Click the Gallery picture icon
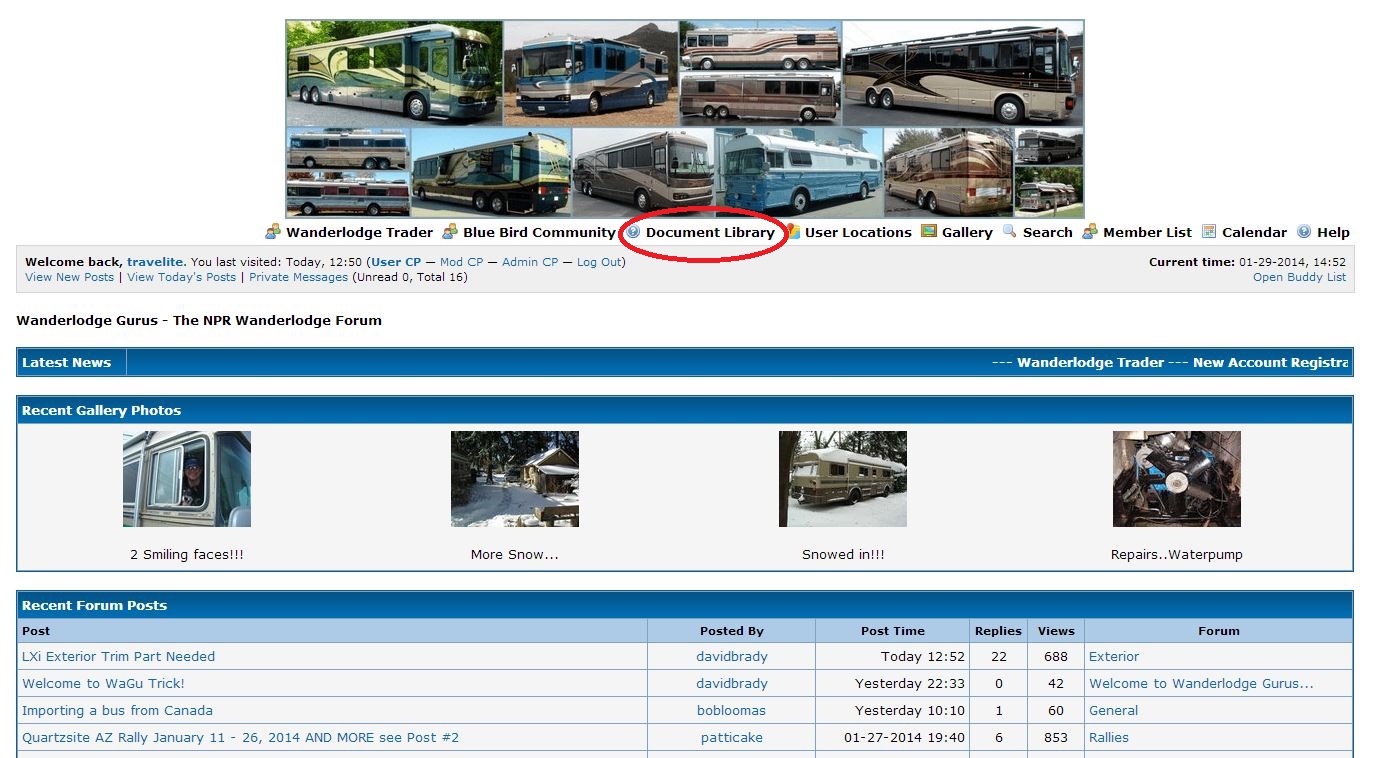Screen dimensions: 1374x758 click(x=929, y=232)
